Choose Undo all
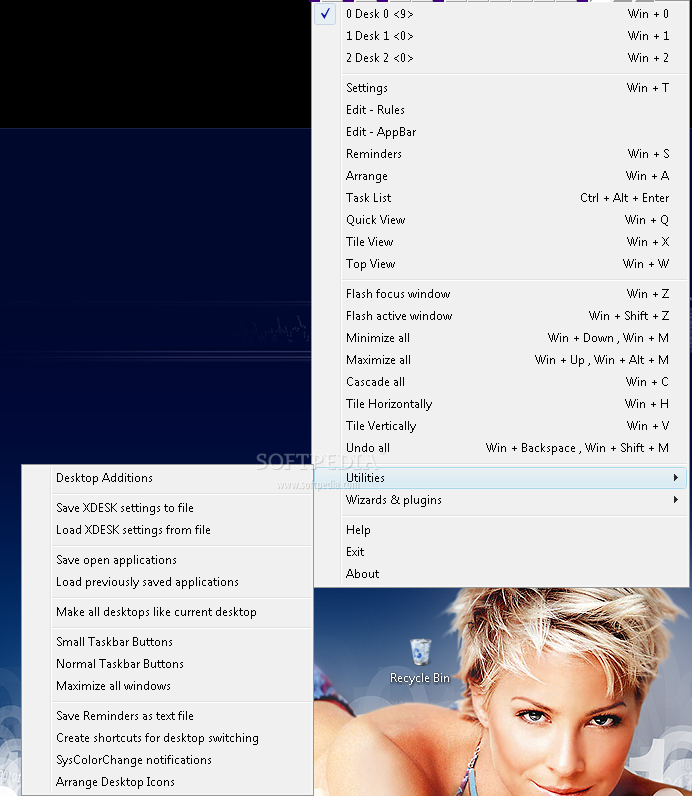This screenshot has width=692, height=796. click(500, 448)
